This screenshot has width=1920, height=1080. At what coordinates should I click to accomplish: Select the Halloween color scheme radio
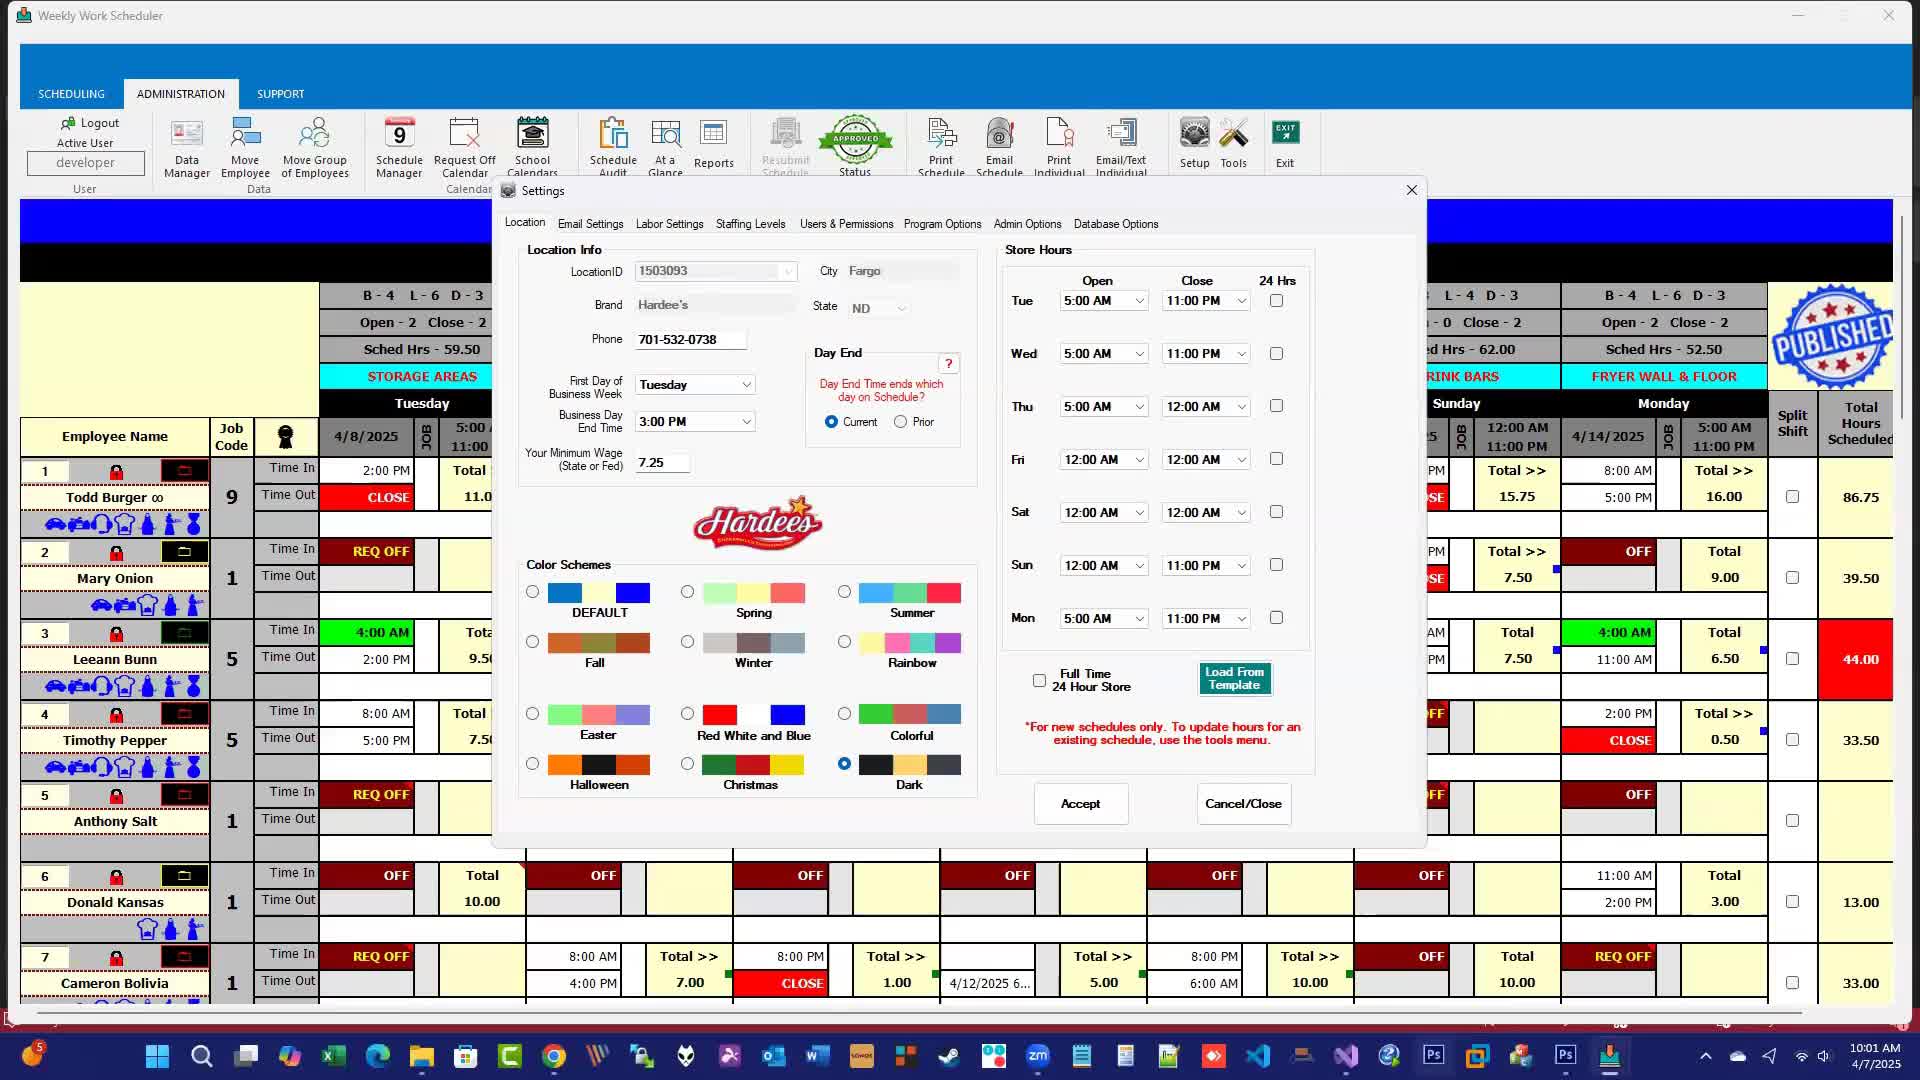pos(532,764)
